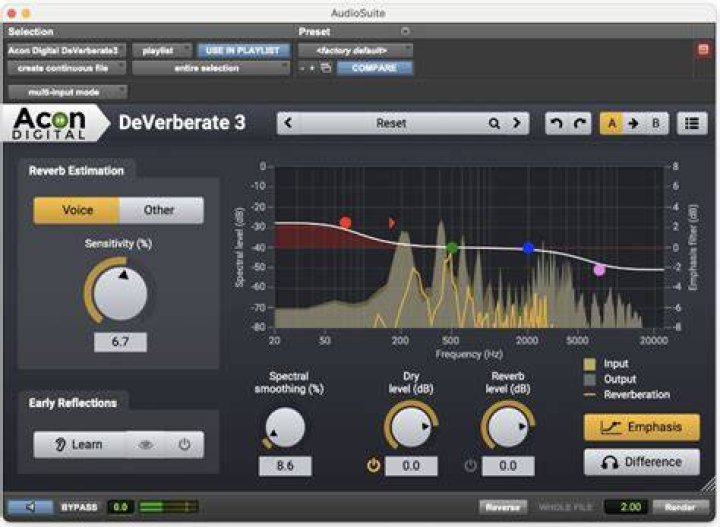Screen dimensions: 720x527
Task: Click the COMPARE button
Action: tap(375, 68)
